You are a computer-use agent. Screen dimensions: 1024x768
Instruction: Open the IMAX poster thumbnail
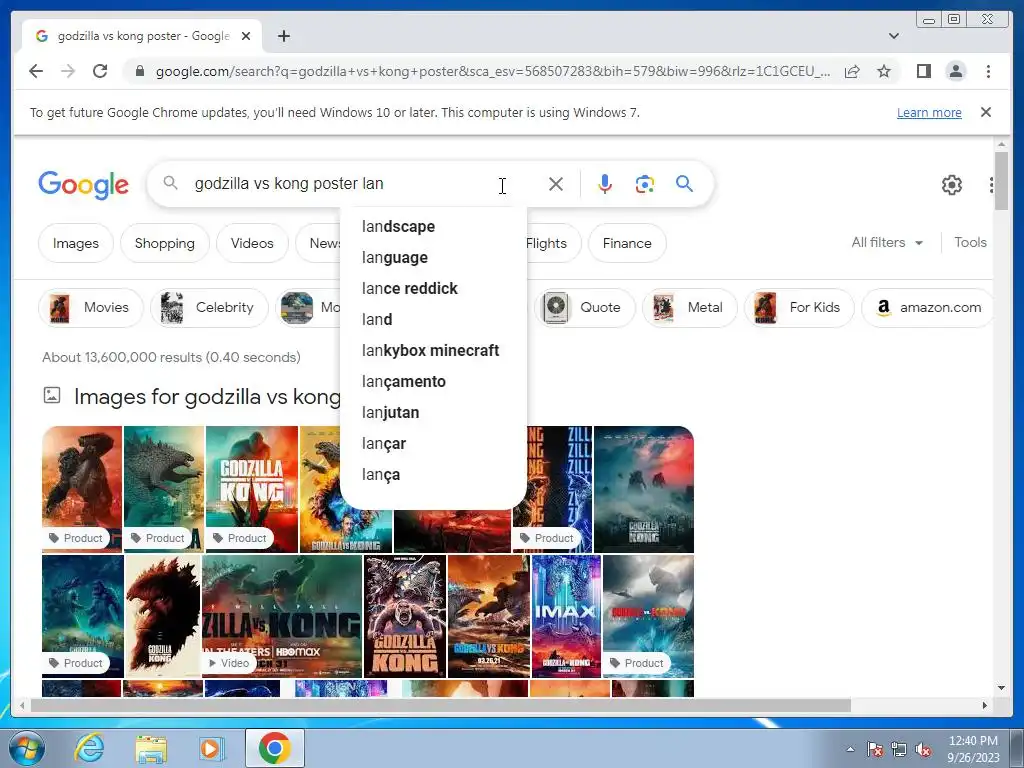[566, 616]
